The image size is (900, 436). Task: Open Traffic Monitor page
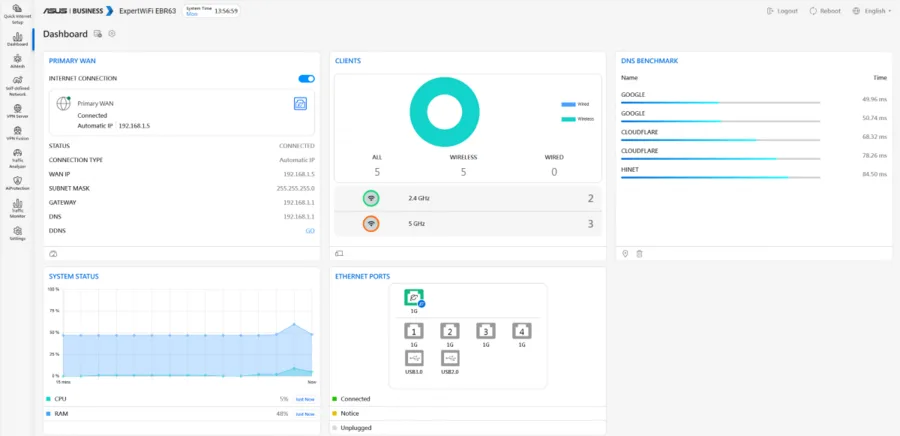pyautogui.click(x=17, y=208)
